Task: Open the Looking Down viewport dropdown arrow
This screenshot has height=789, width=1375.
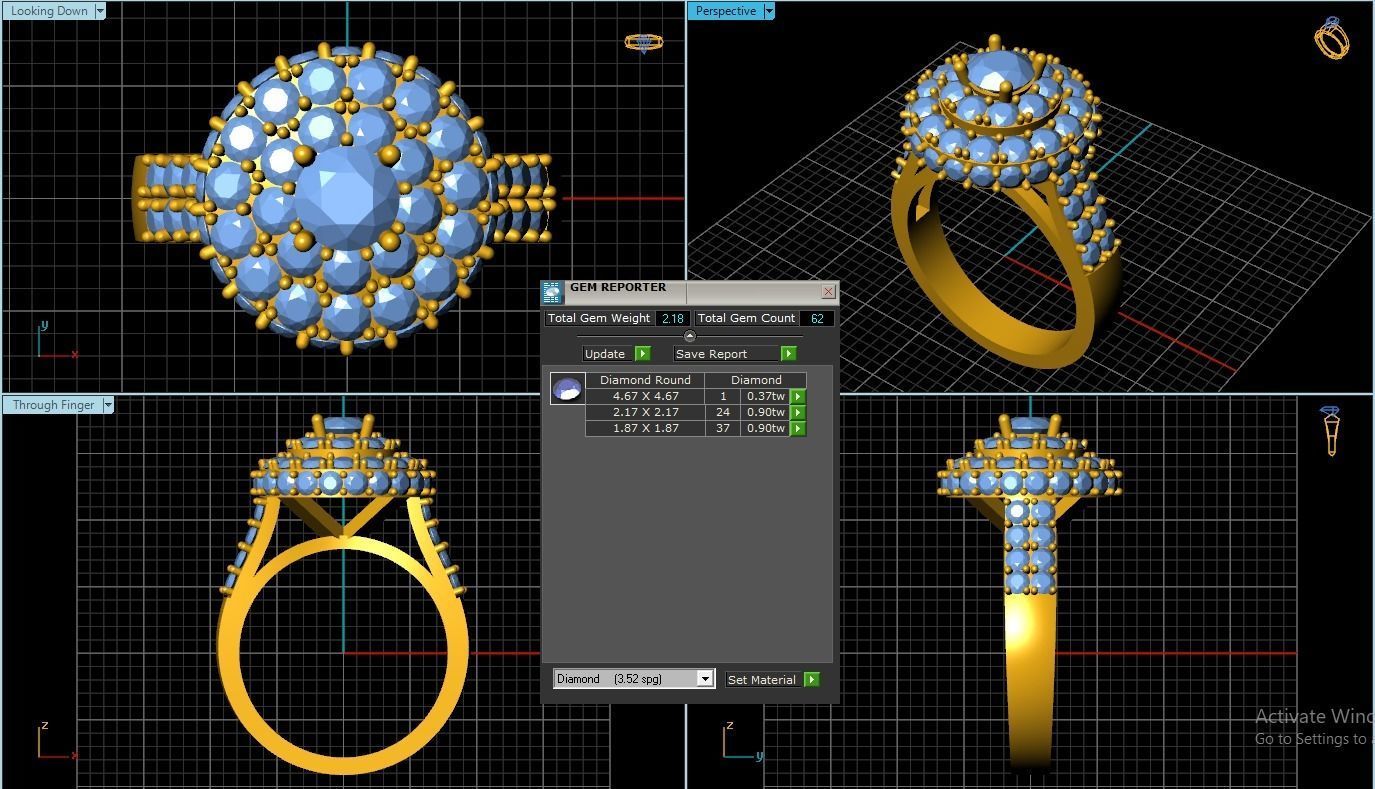Action: click(100, 11)
